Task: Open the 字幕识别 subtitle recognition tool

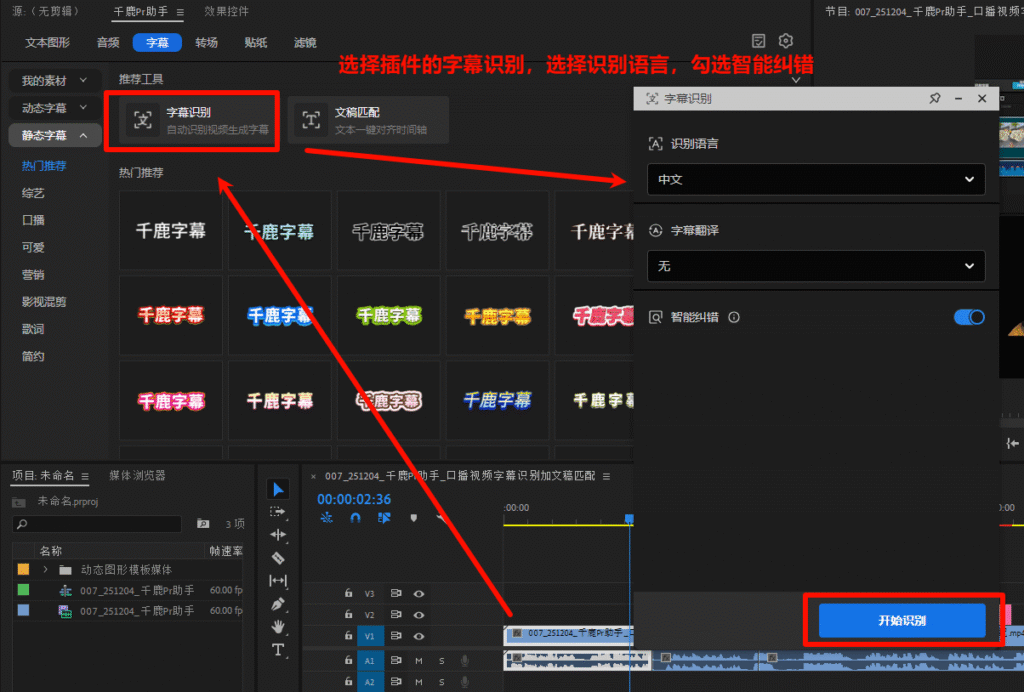Action: tap(192, 120)
